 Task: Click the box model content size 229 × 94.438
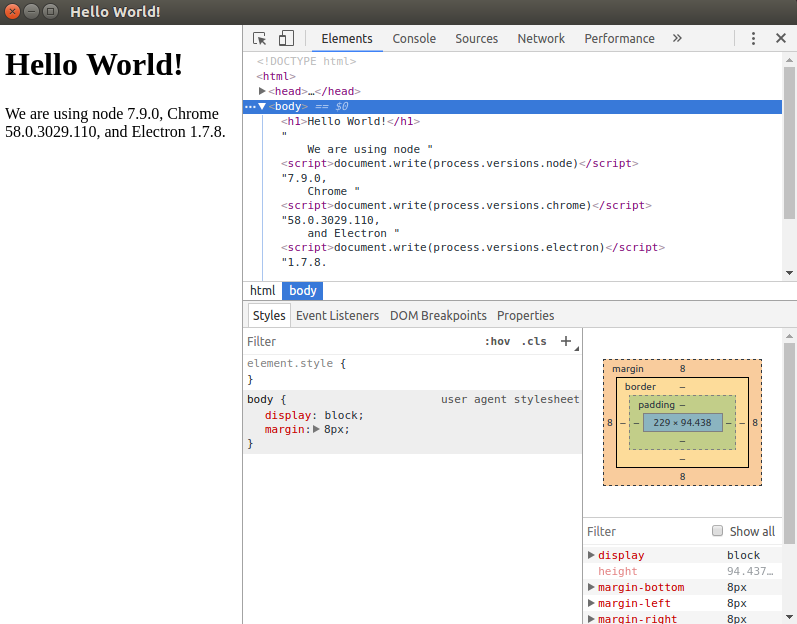(682, 422)
